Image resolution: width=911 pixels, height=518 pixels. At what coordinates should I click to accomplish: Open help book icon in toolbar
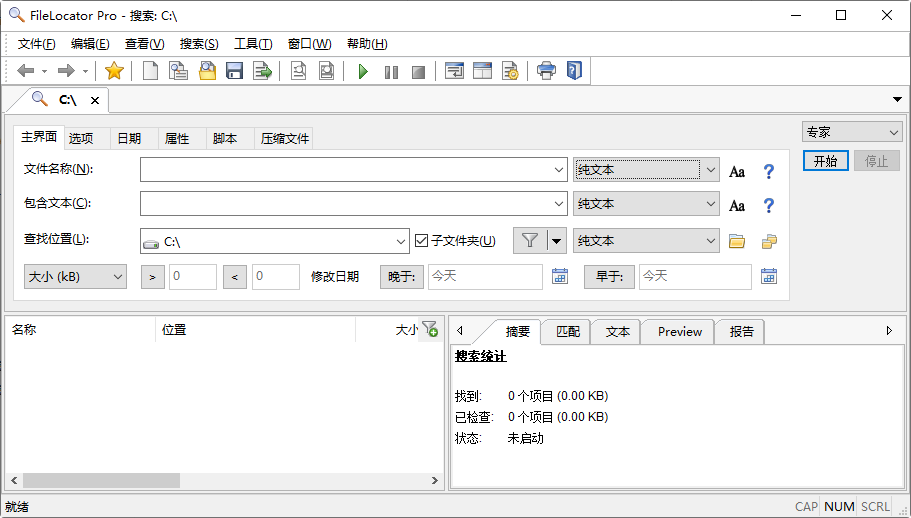pyautogui.click(x=574, y=71)
